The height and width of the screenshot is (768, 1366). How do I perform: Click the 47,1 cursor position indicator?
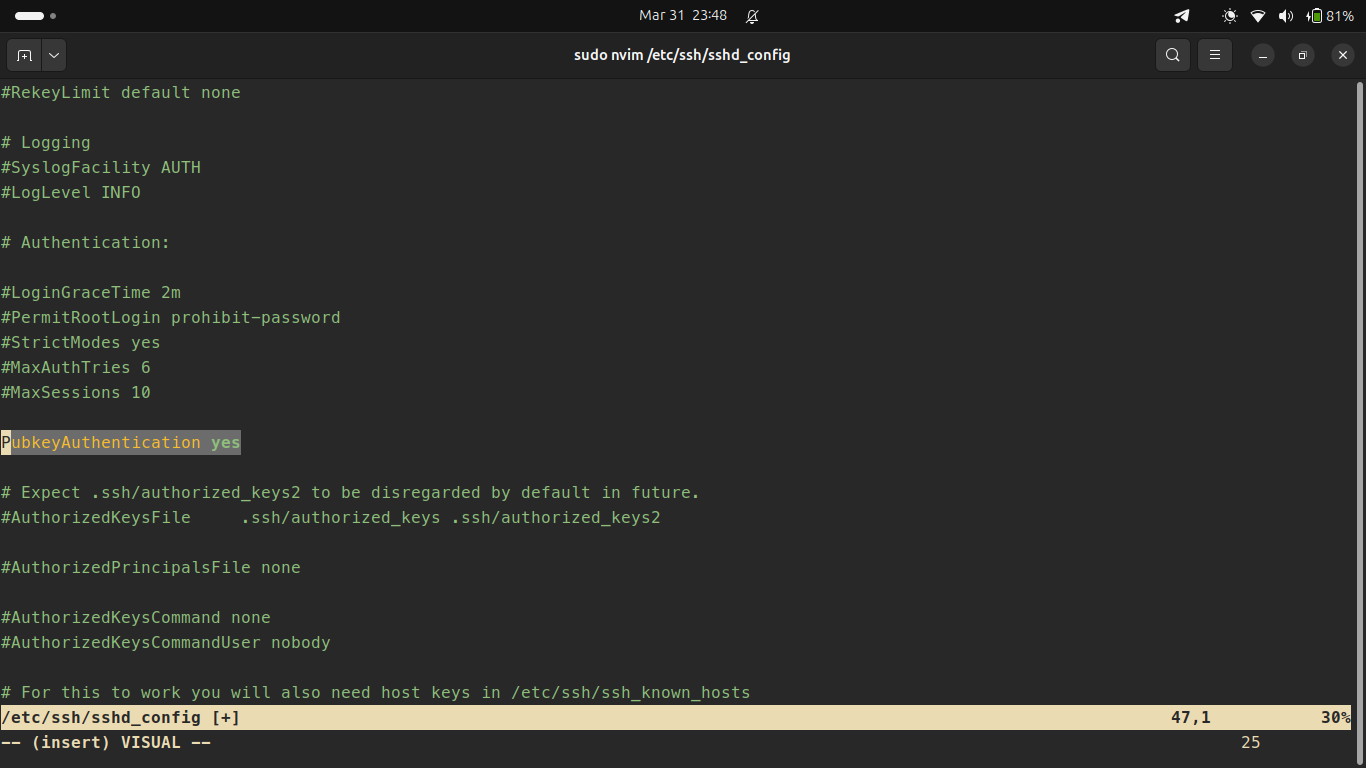(x=1191, y=717)
